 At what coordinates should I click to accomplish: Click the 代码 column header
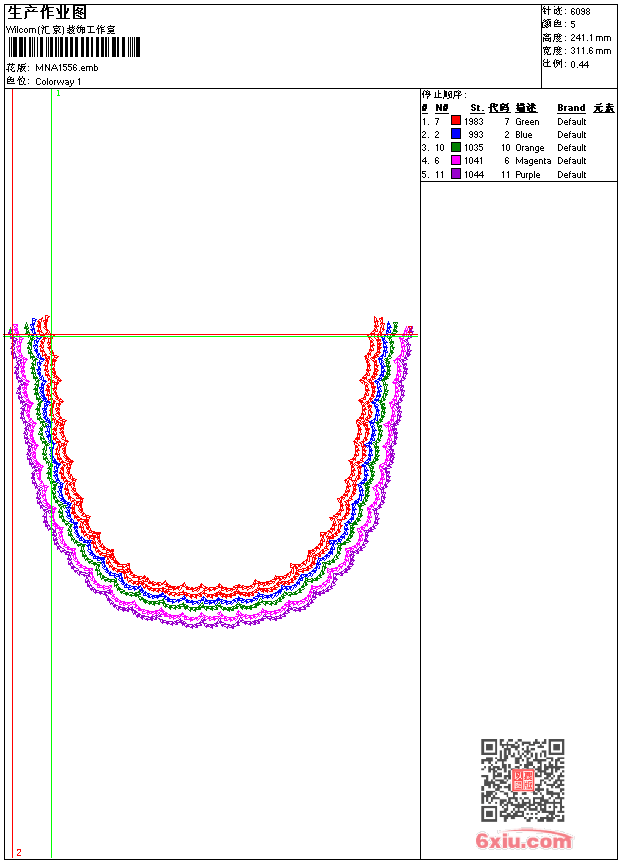[x=499, y=108]
